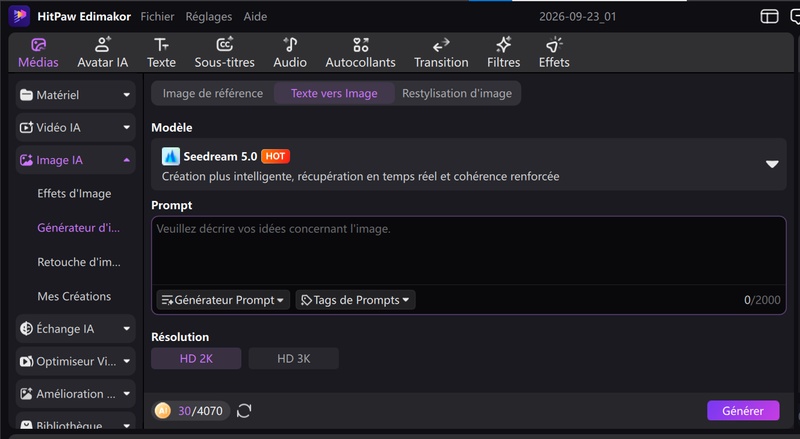
Task: Open the Générateur Prompt dropdown arrow
Action: [280, 301]
